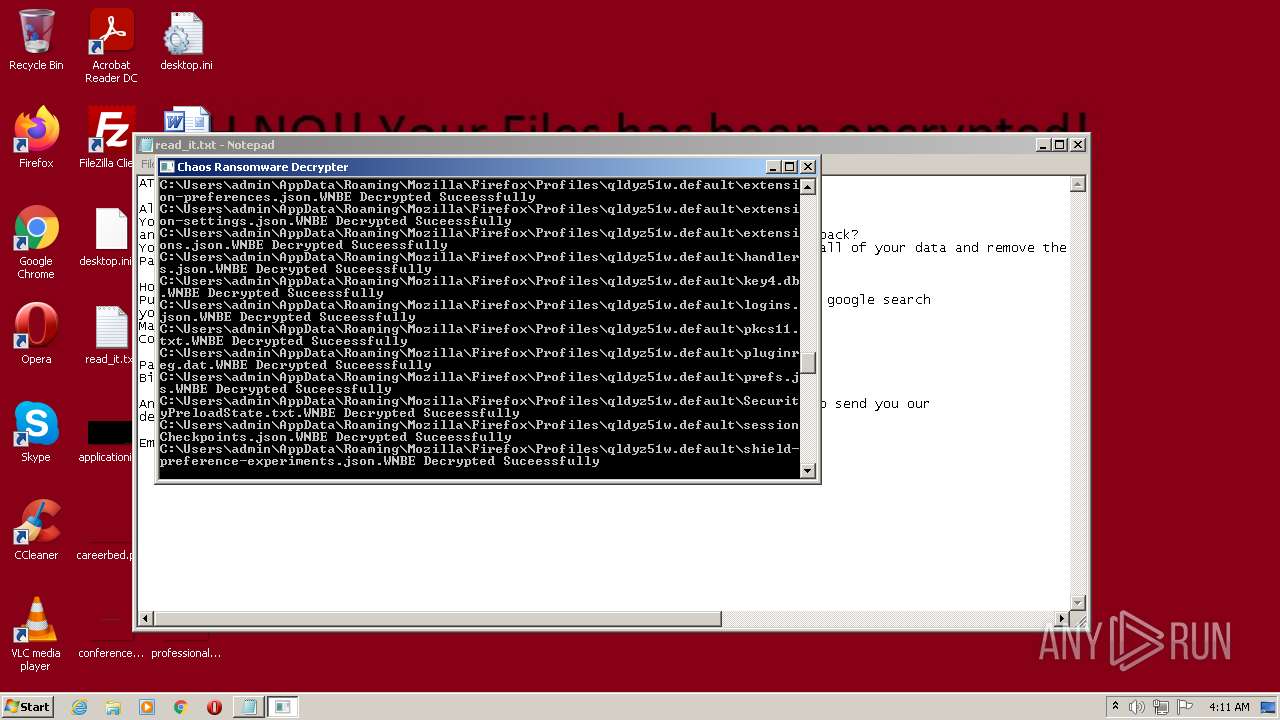Click down arrow of decrypter console scrollbar
The height and width of the screenshot is (720, 1280).
click(808, 470)
